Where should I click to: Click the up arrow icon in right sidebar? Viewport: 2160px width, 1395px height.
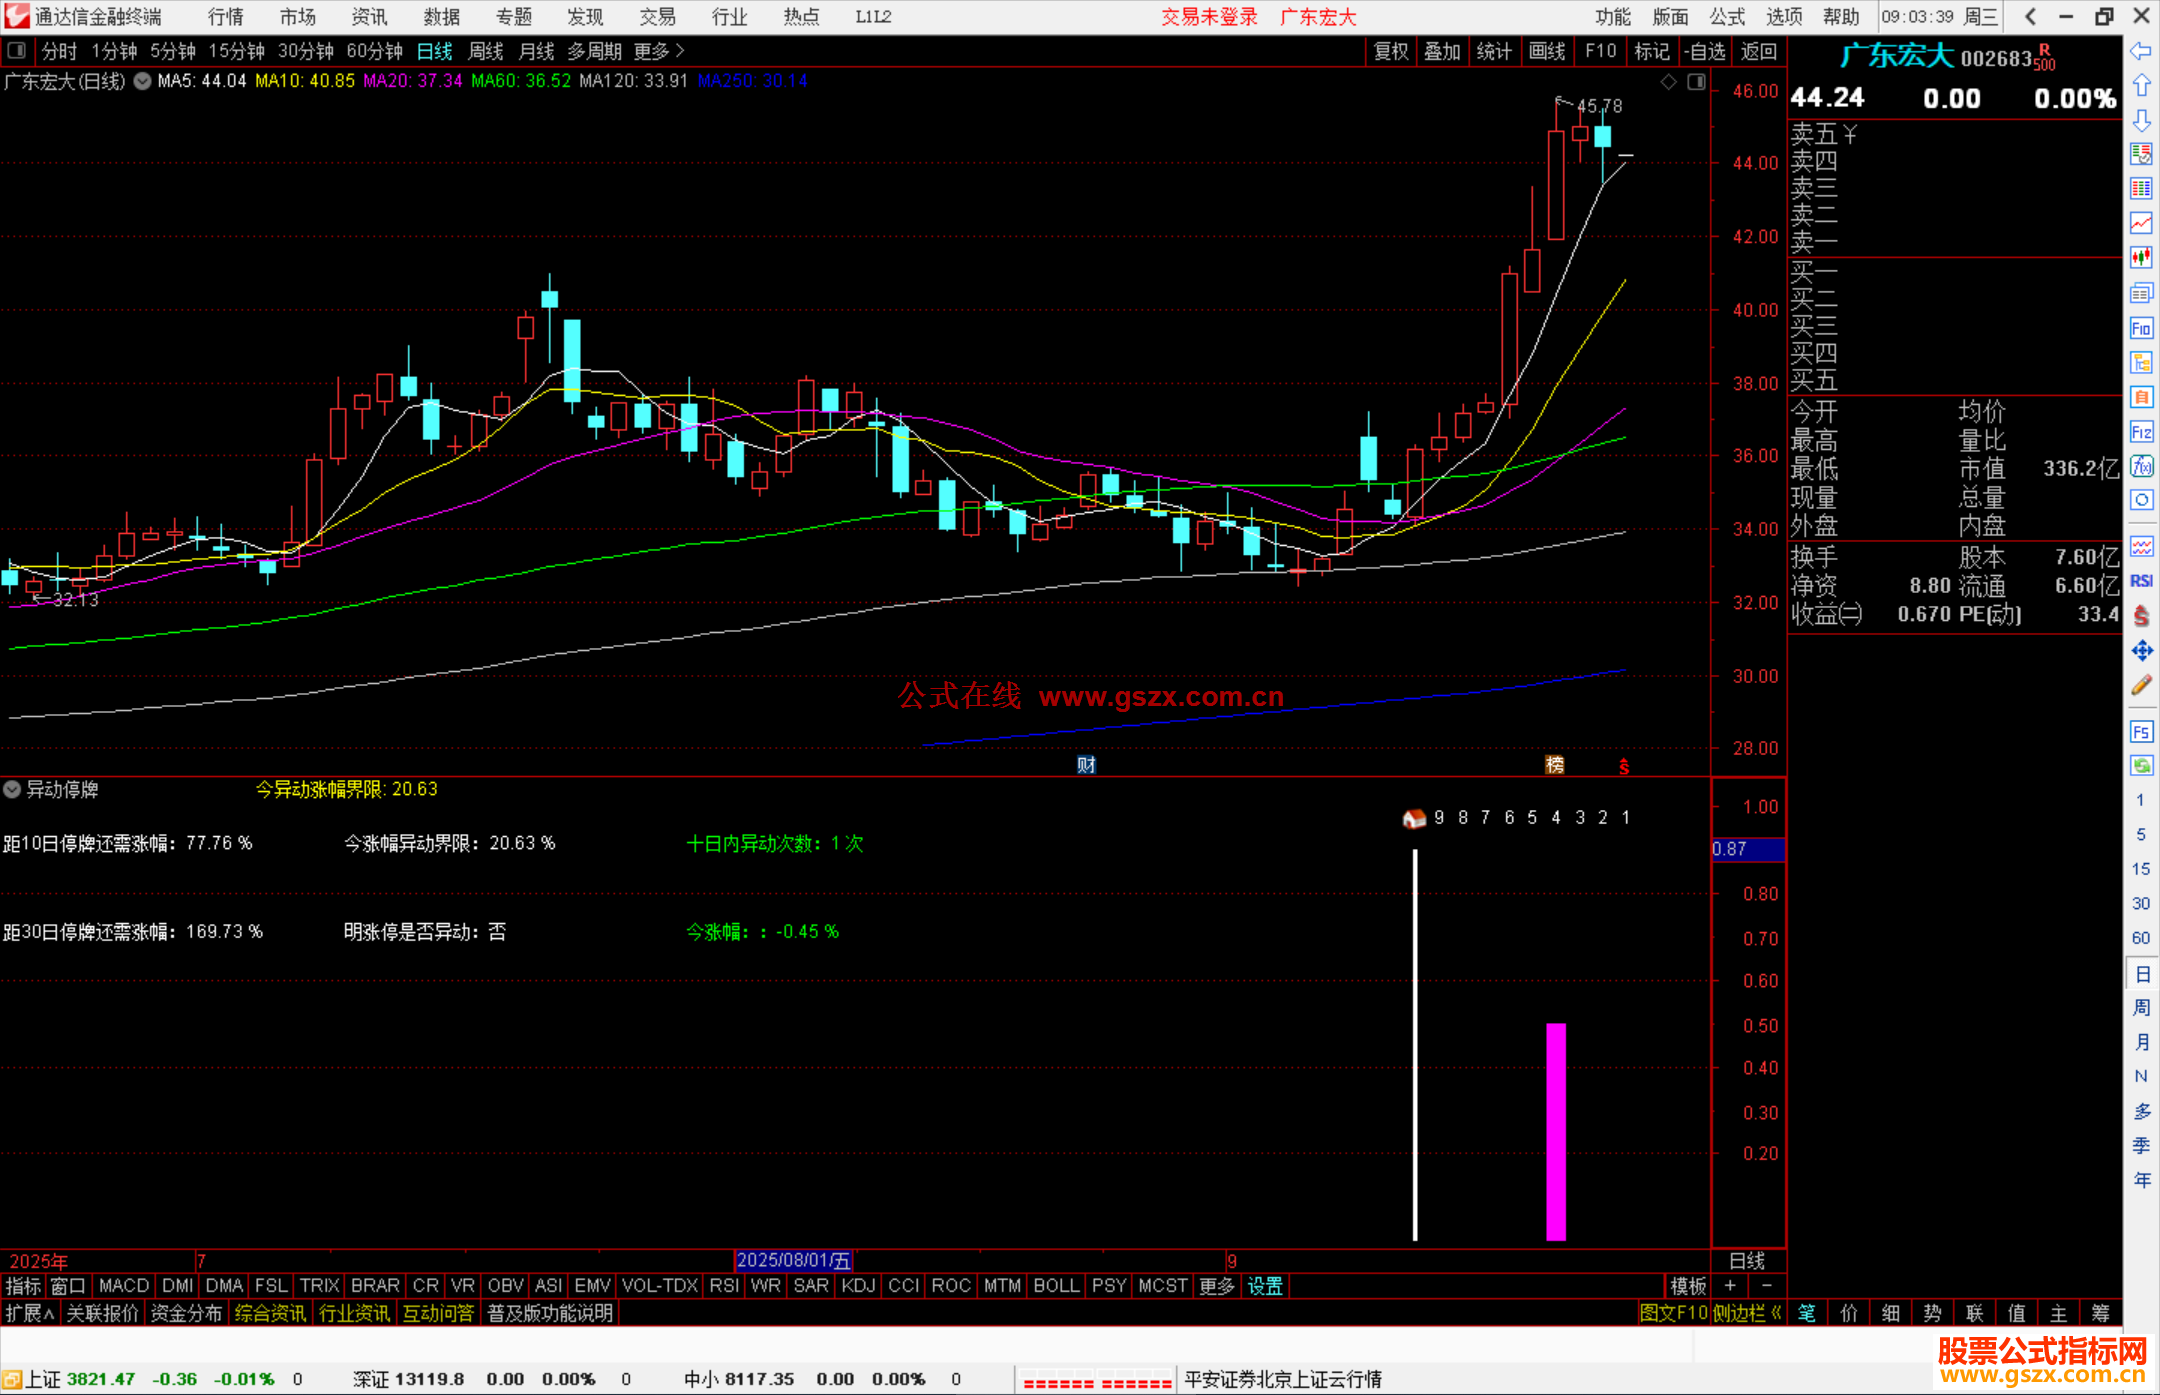[2141, 86]
